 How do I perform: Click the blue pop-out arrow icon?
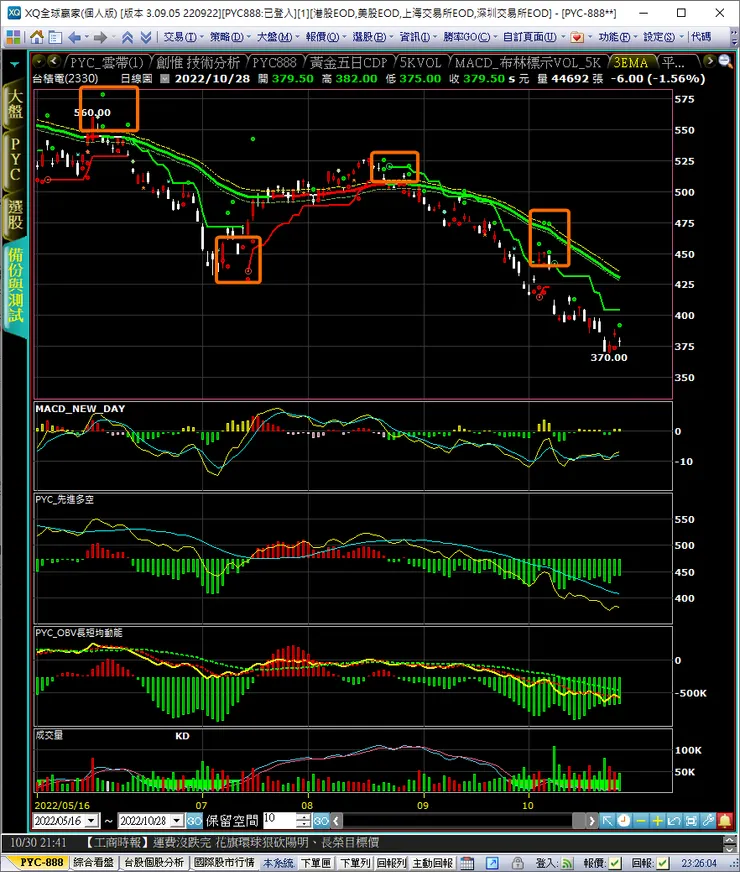pos(493,863)
